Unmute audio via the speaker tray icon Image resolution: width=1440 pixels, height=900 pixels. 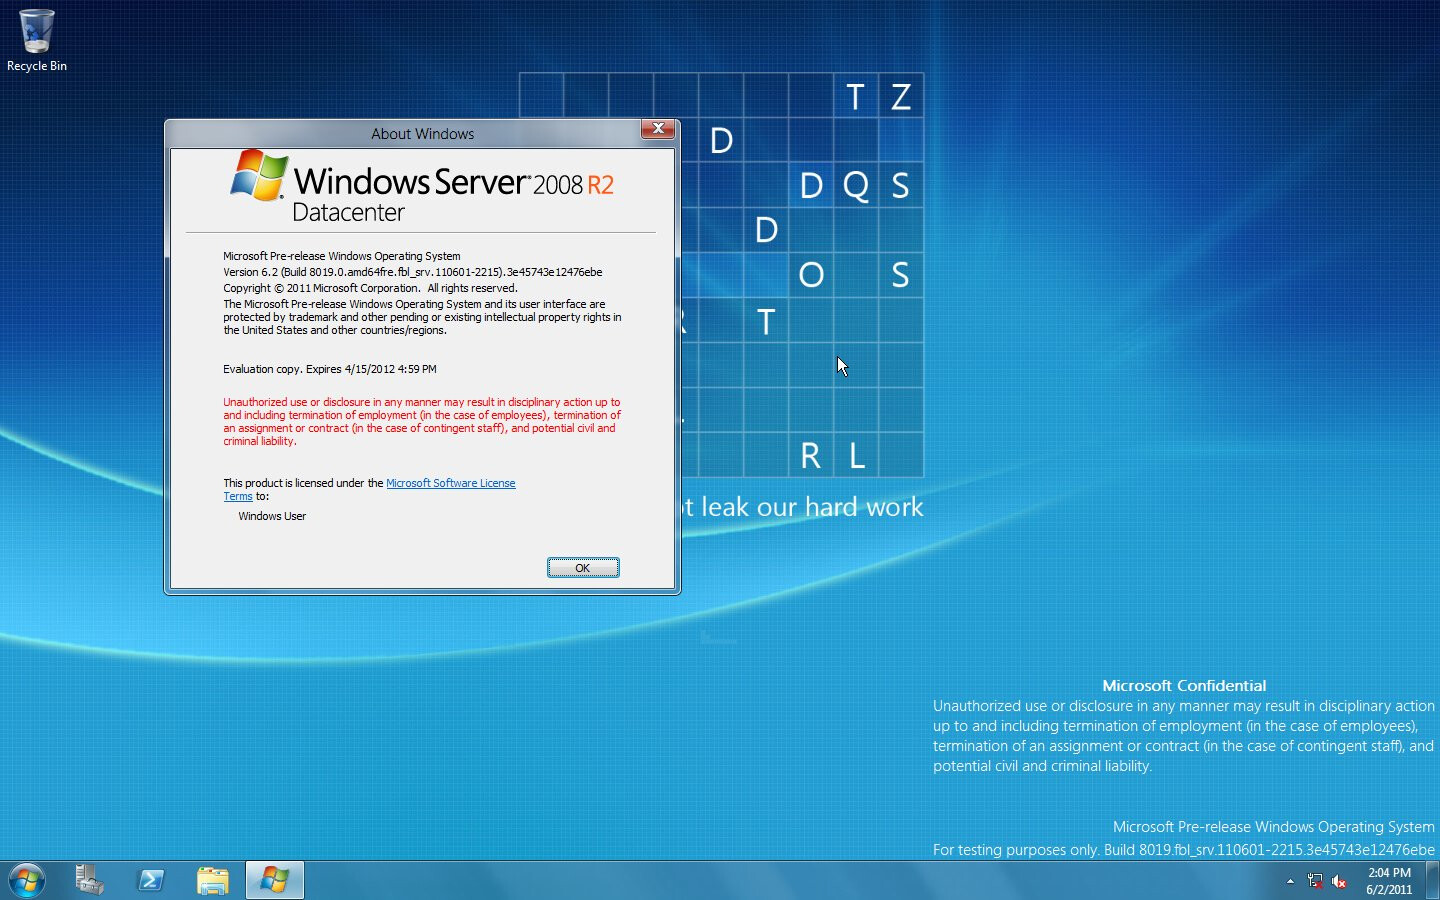click(x=1340, y=882)
